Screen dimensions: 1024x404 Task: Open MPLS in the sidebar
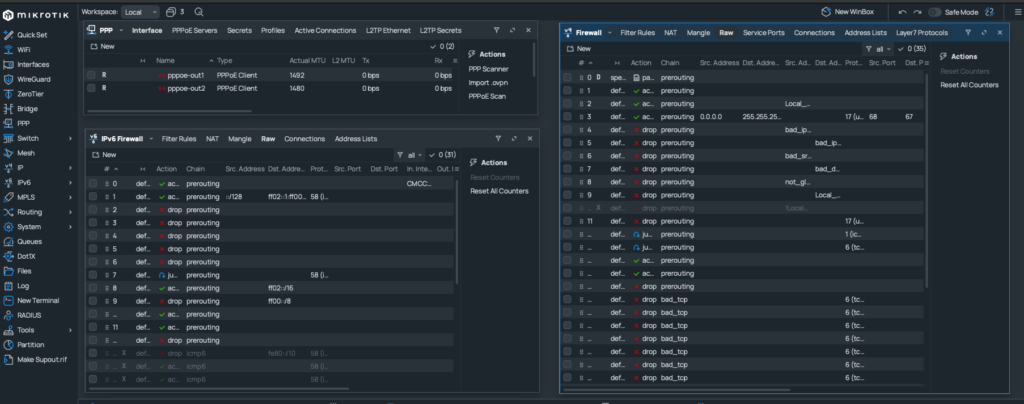point(25,197)
